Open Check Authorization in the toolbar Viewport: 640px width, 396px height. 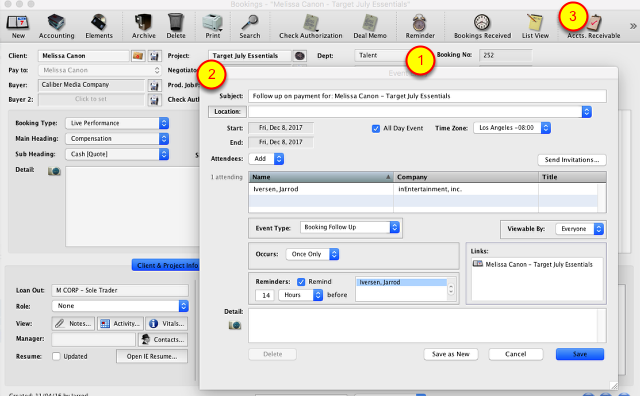(x=311, y=22)
